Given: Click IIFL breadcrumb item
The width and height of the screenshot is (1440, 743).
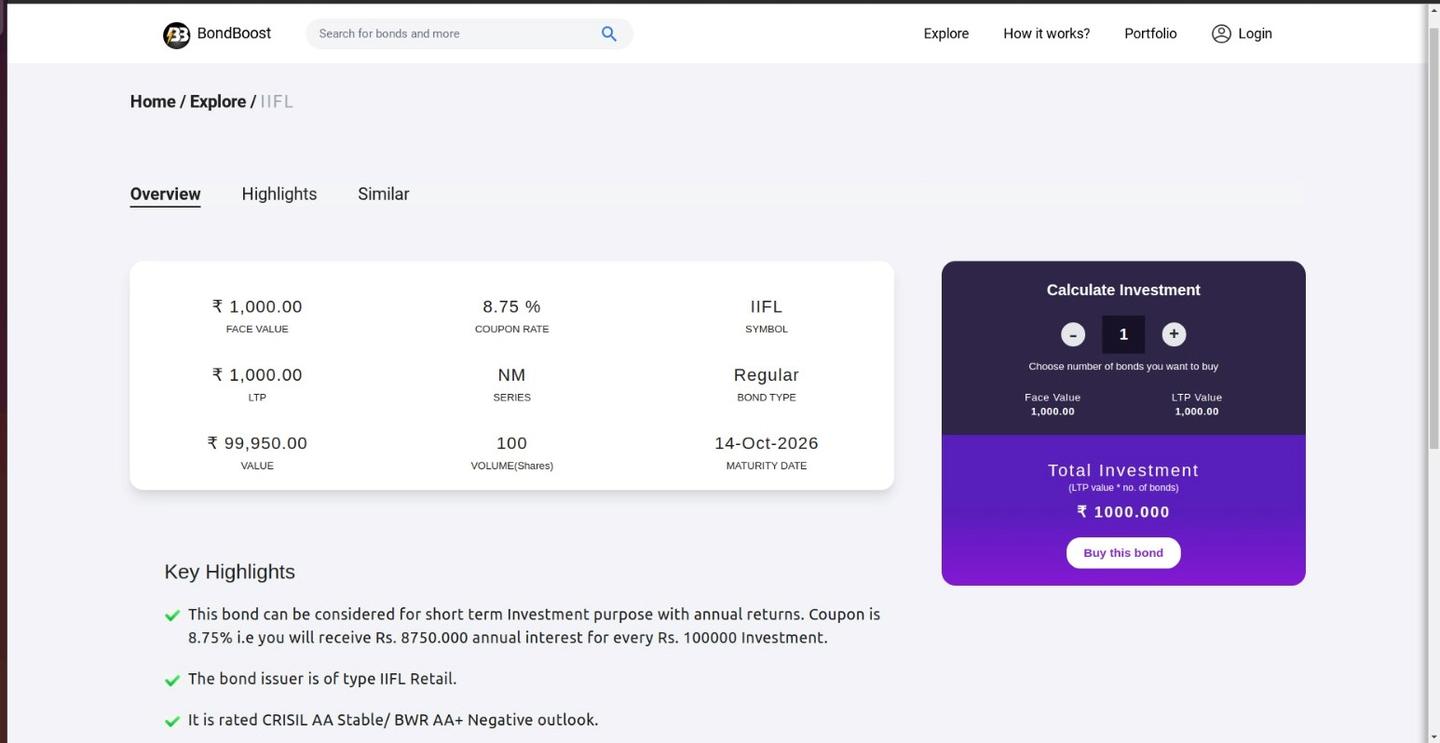Looking at the screenshot, I should (x=277, y=102).
